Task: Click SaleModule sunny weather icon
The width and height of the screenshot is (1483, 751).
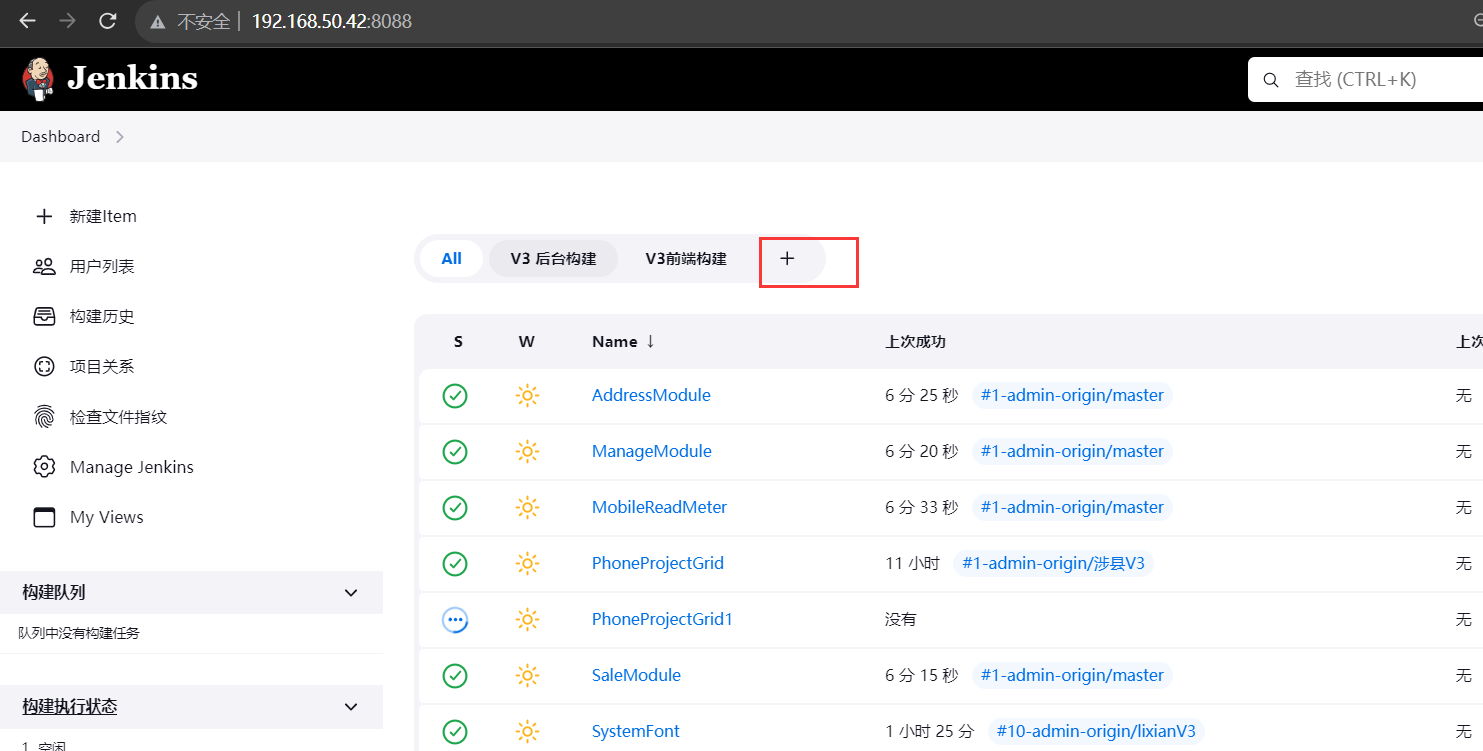Action: click(527, 676)
